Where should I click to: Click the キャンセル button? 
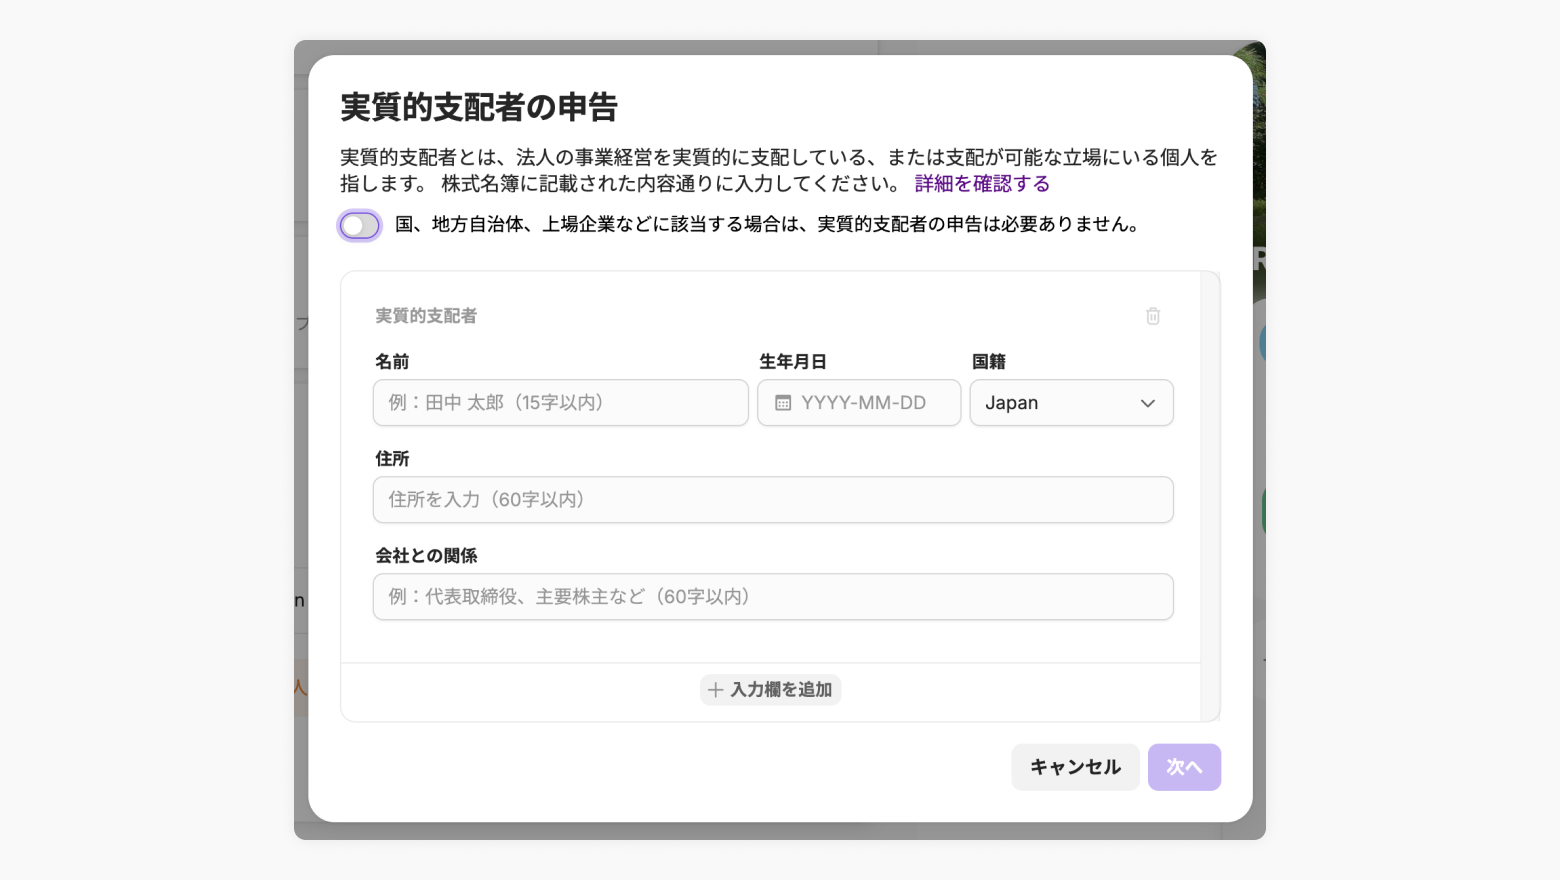coord(1075,767)
